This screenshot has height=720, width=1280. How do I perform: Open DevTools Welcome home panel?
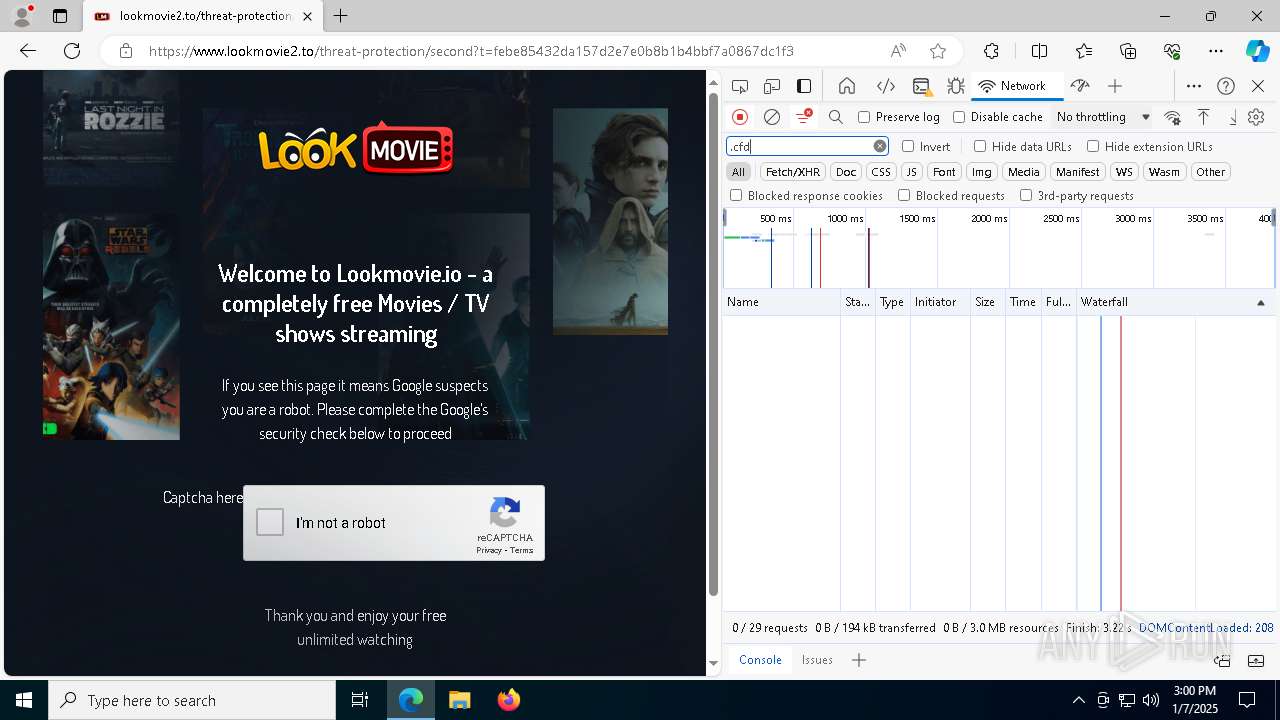pos(847,86)
